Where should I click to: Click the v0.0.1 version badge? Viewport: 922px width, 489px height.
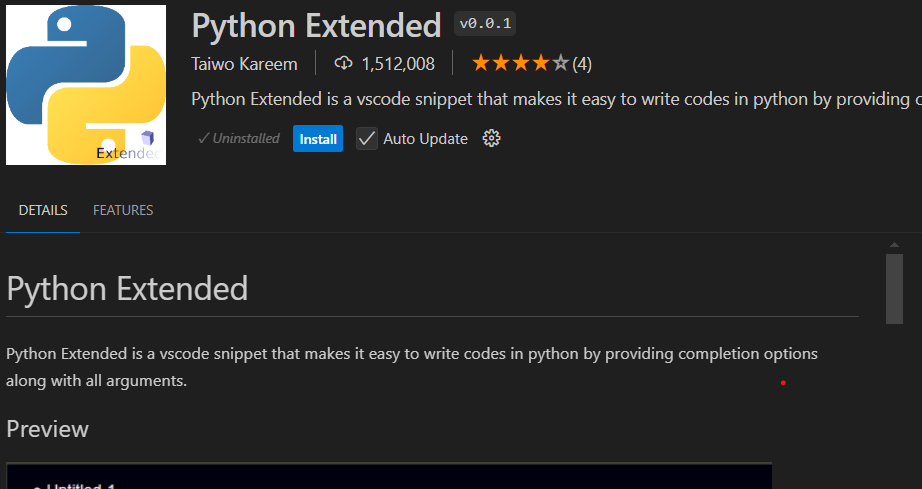[485, 24]
